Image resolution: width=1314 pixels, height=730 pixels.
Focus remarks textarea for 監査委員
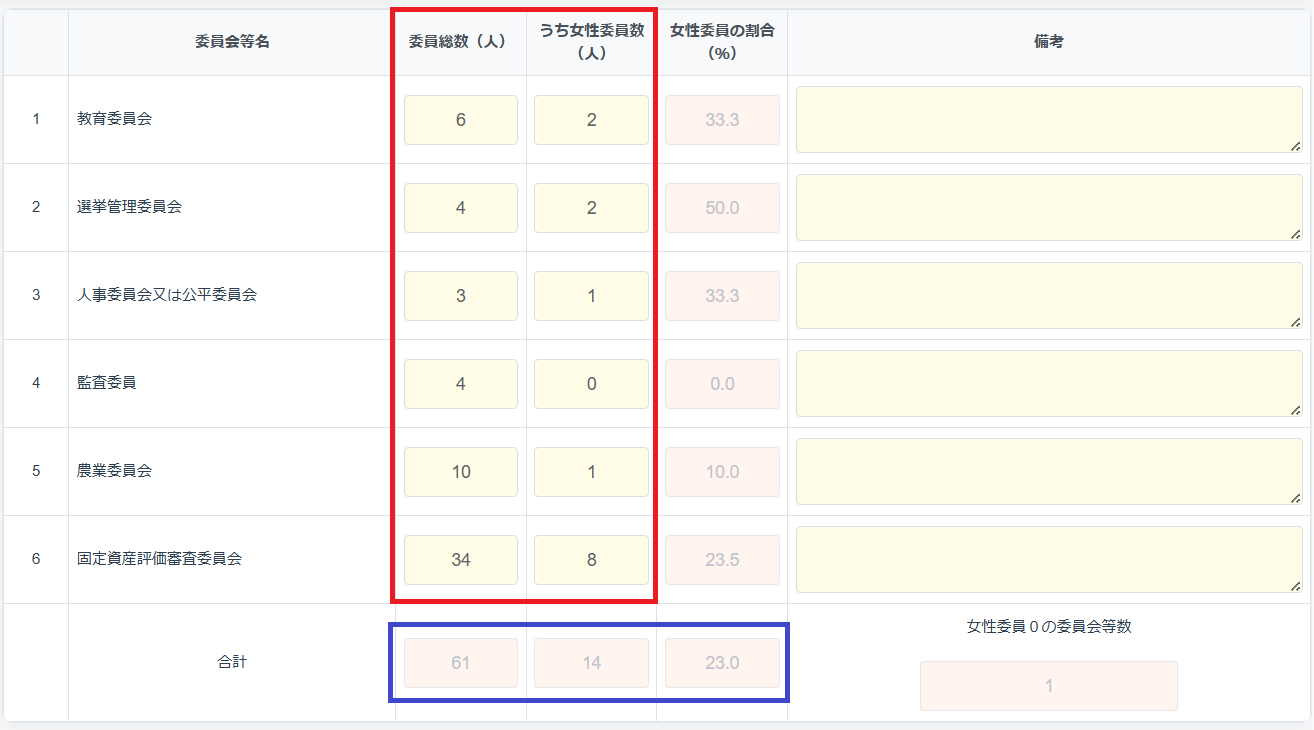tap(1049, 384)
